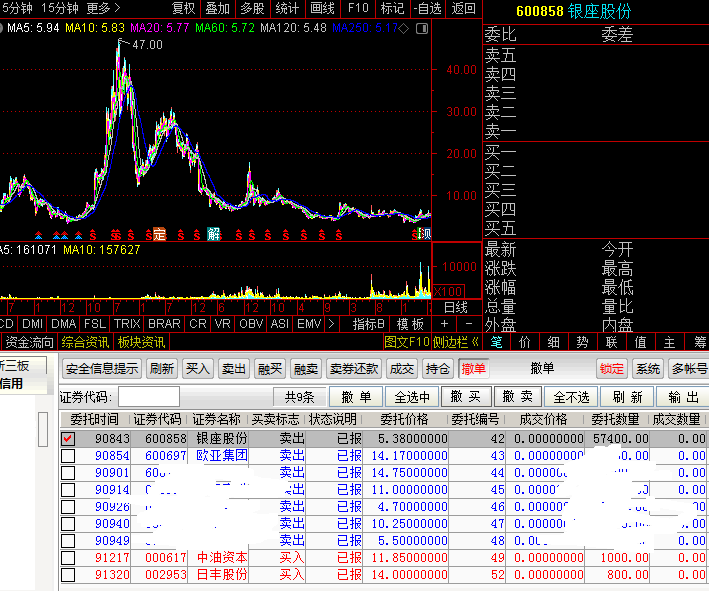
Task: Show more indicators with the right arrow
Action: point(331,324)
